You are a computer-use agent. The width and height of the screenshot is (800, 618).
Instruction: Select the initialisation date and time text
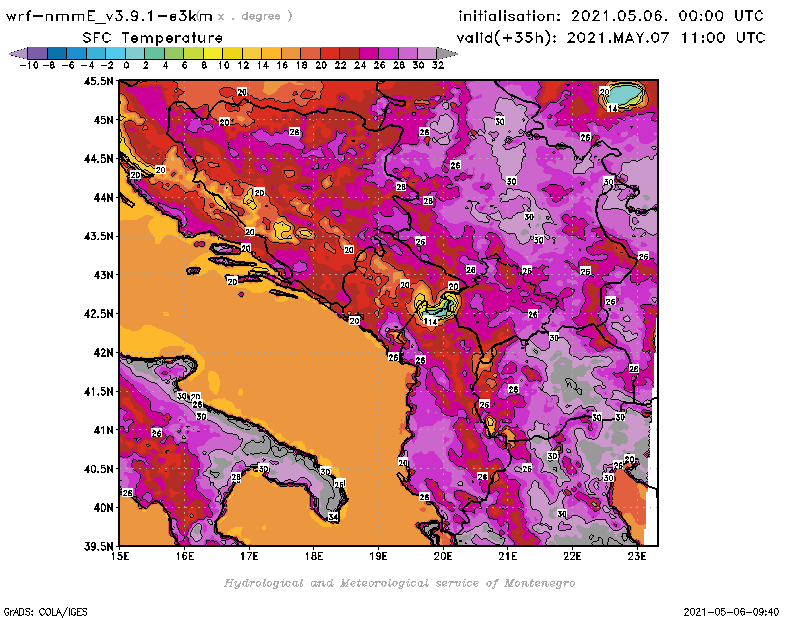tap(610, 17)
